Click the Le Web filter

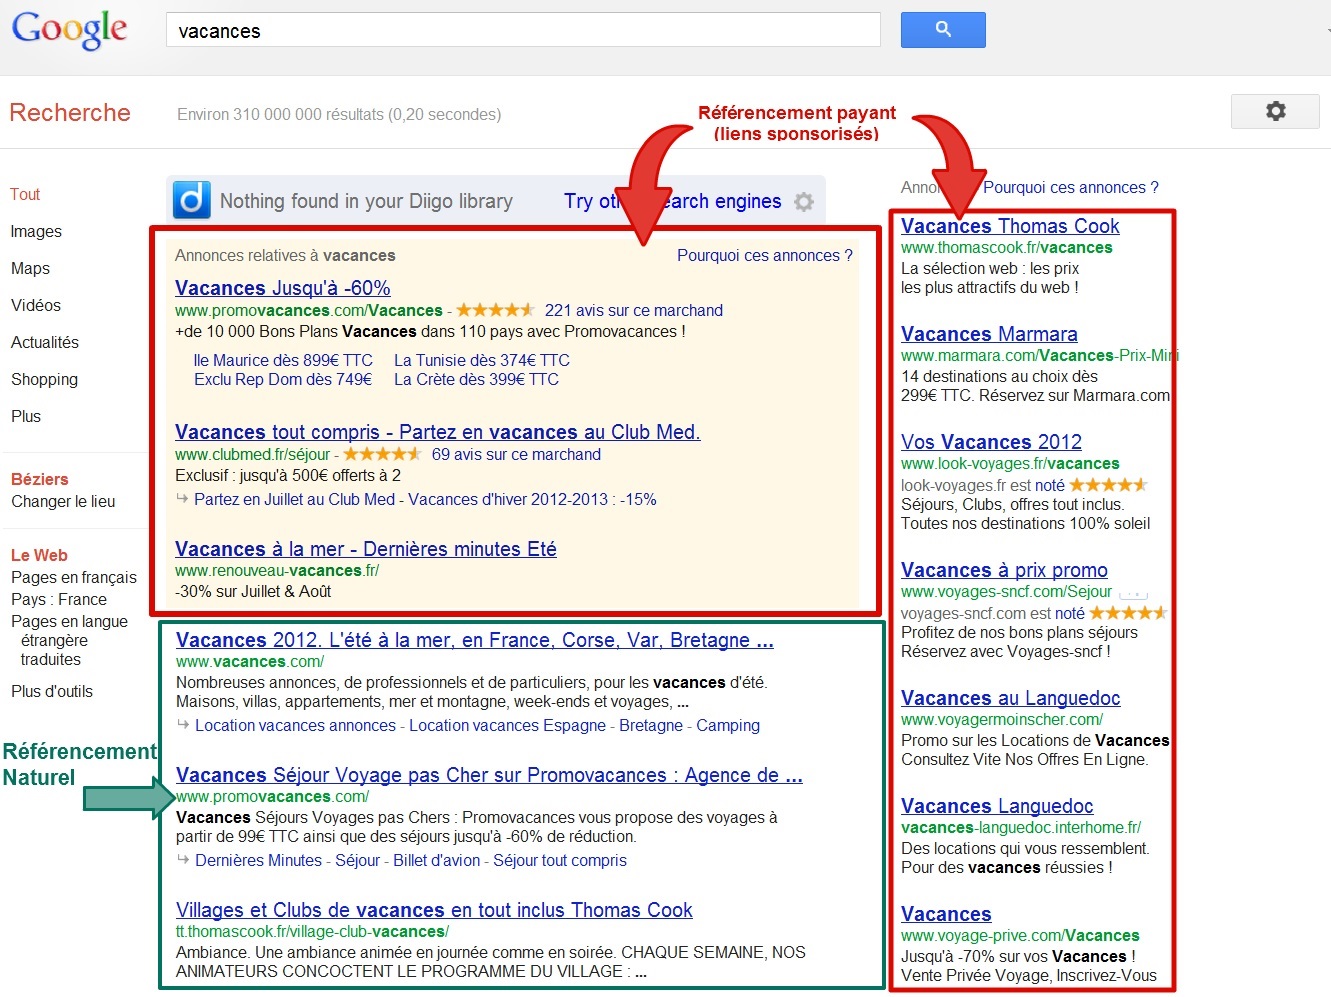coord(39,555)
